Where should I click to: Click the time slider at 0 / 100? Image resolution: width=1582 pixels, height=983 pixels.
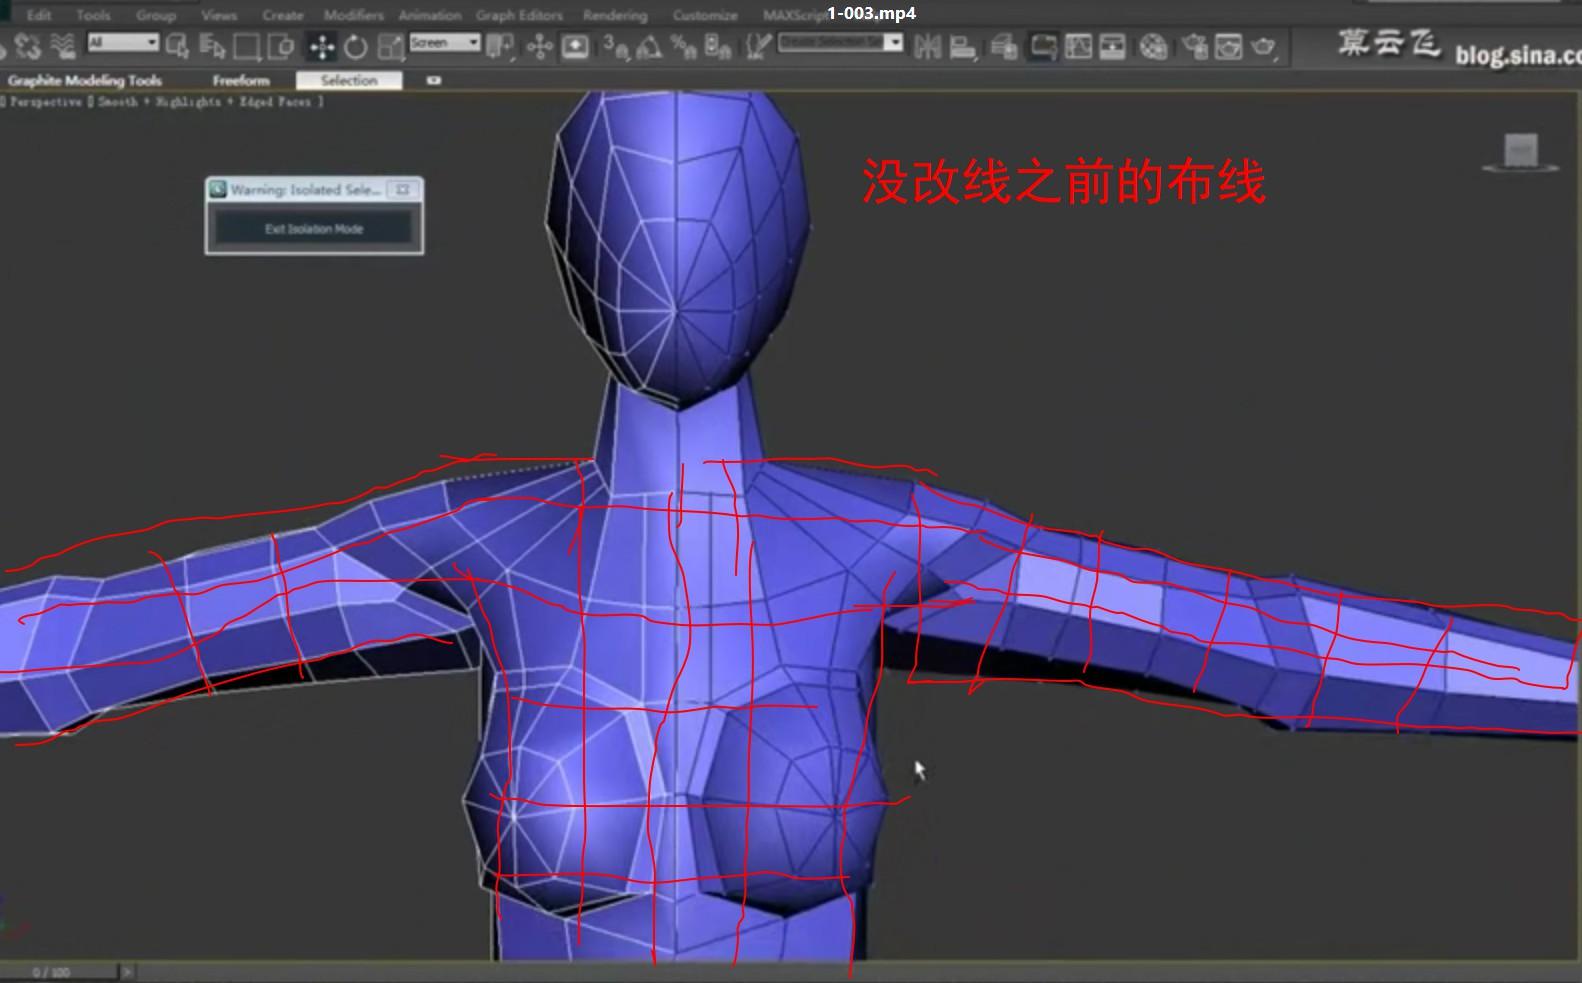(59, 972)
